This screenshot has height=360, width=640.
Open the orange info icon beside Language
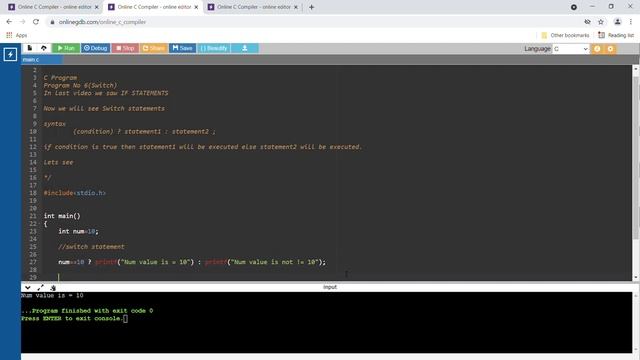click(x=597, y=49)
